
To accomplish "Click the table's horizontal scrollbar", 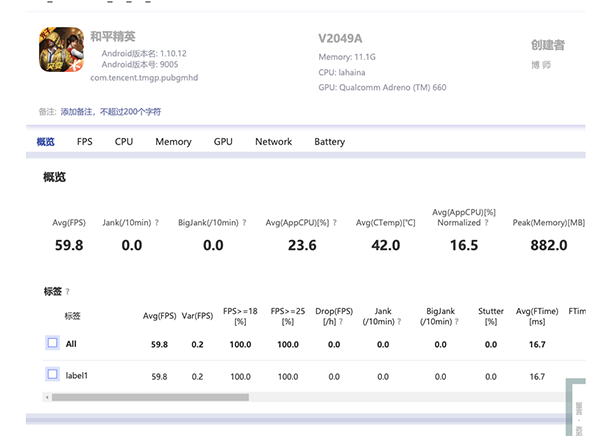I will (x=150, y=397).
